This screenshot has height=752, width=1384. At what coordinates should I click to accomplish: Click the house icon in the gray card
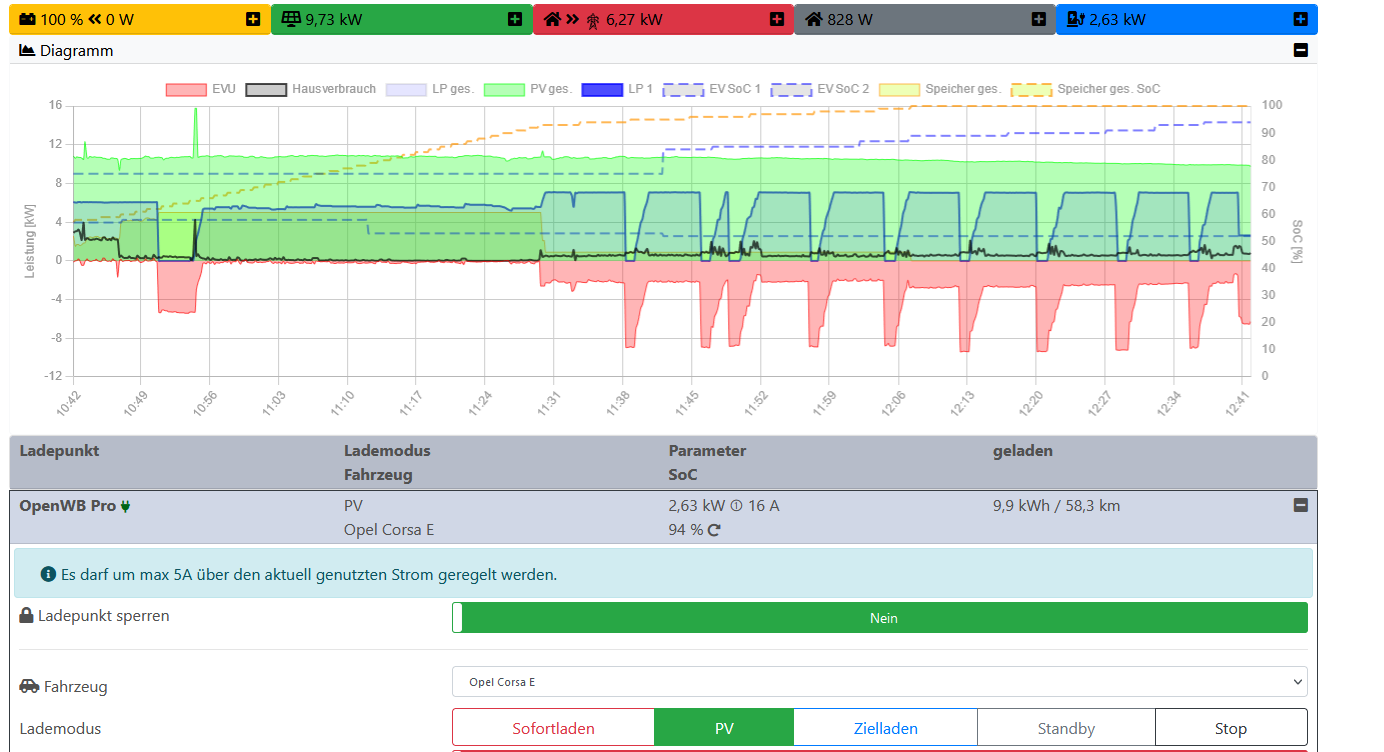[814, 19]
